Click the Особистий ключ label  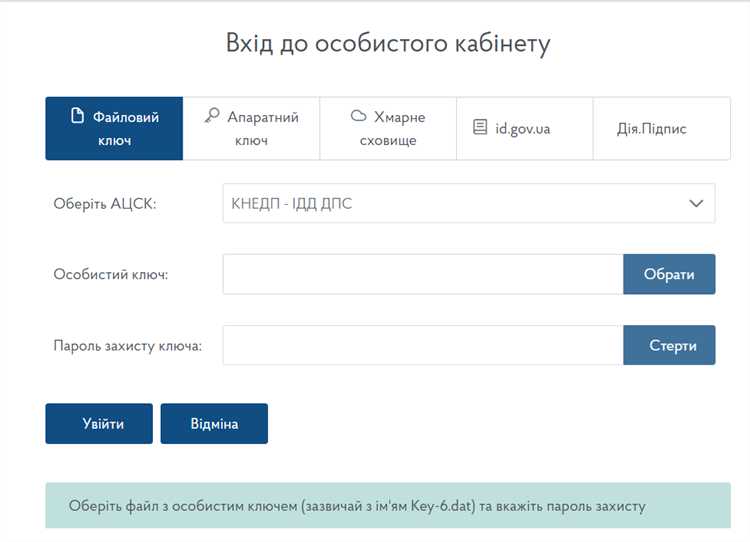(111, 275)
